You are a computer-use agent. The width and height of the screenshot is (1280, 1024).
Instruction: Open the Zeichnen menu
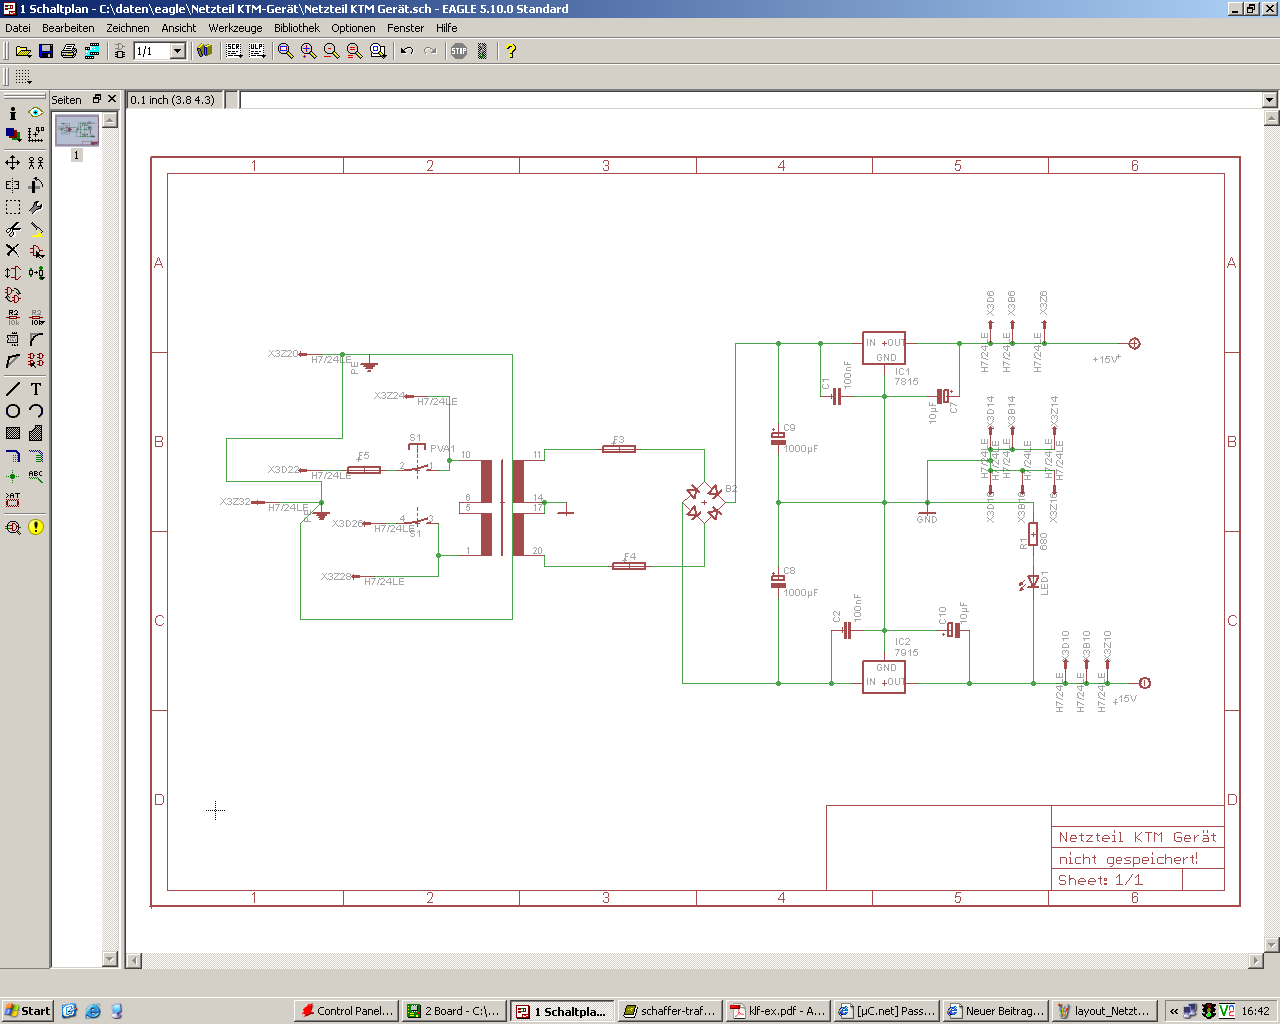(128, 28)
